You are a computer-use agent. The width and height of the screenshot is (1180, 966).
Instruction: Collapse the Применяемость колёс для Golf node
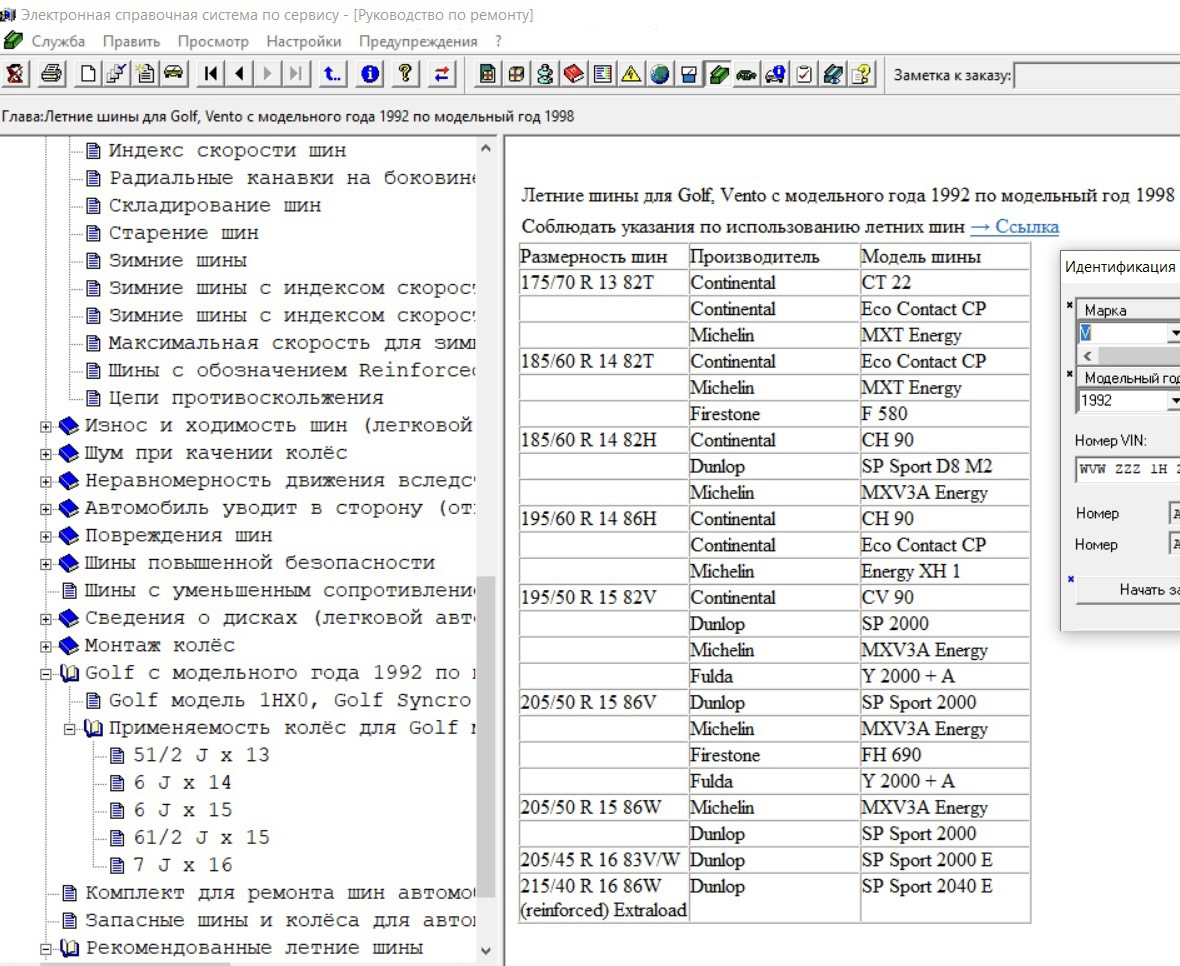tap(70, 729)
